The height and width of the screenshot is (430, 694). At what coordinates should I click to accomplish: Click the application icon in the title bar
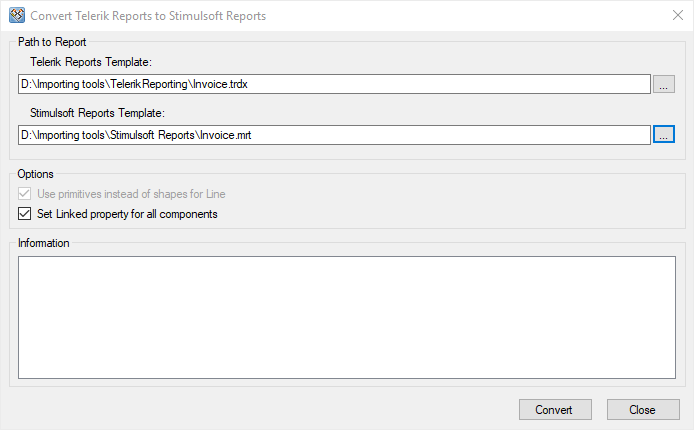tap(16, 16)
